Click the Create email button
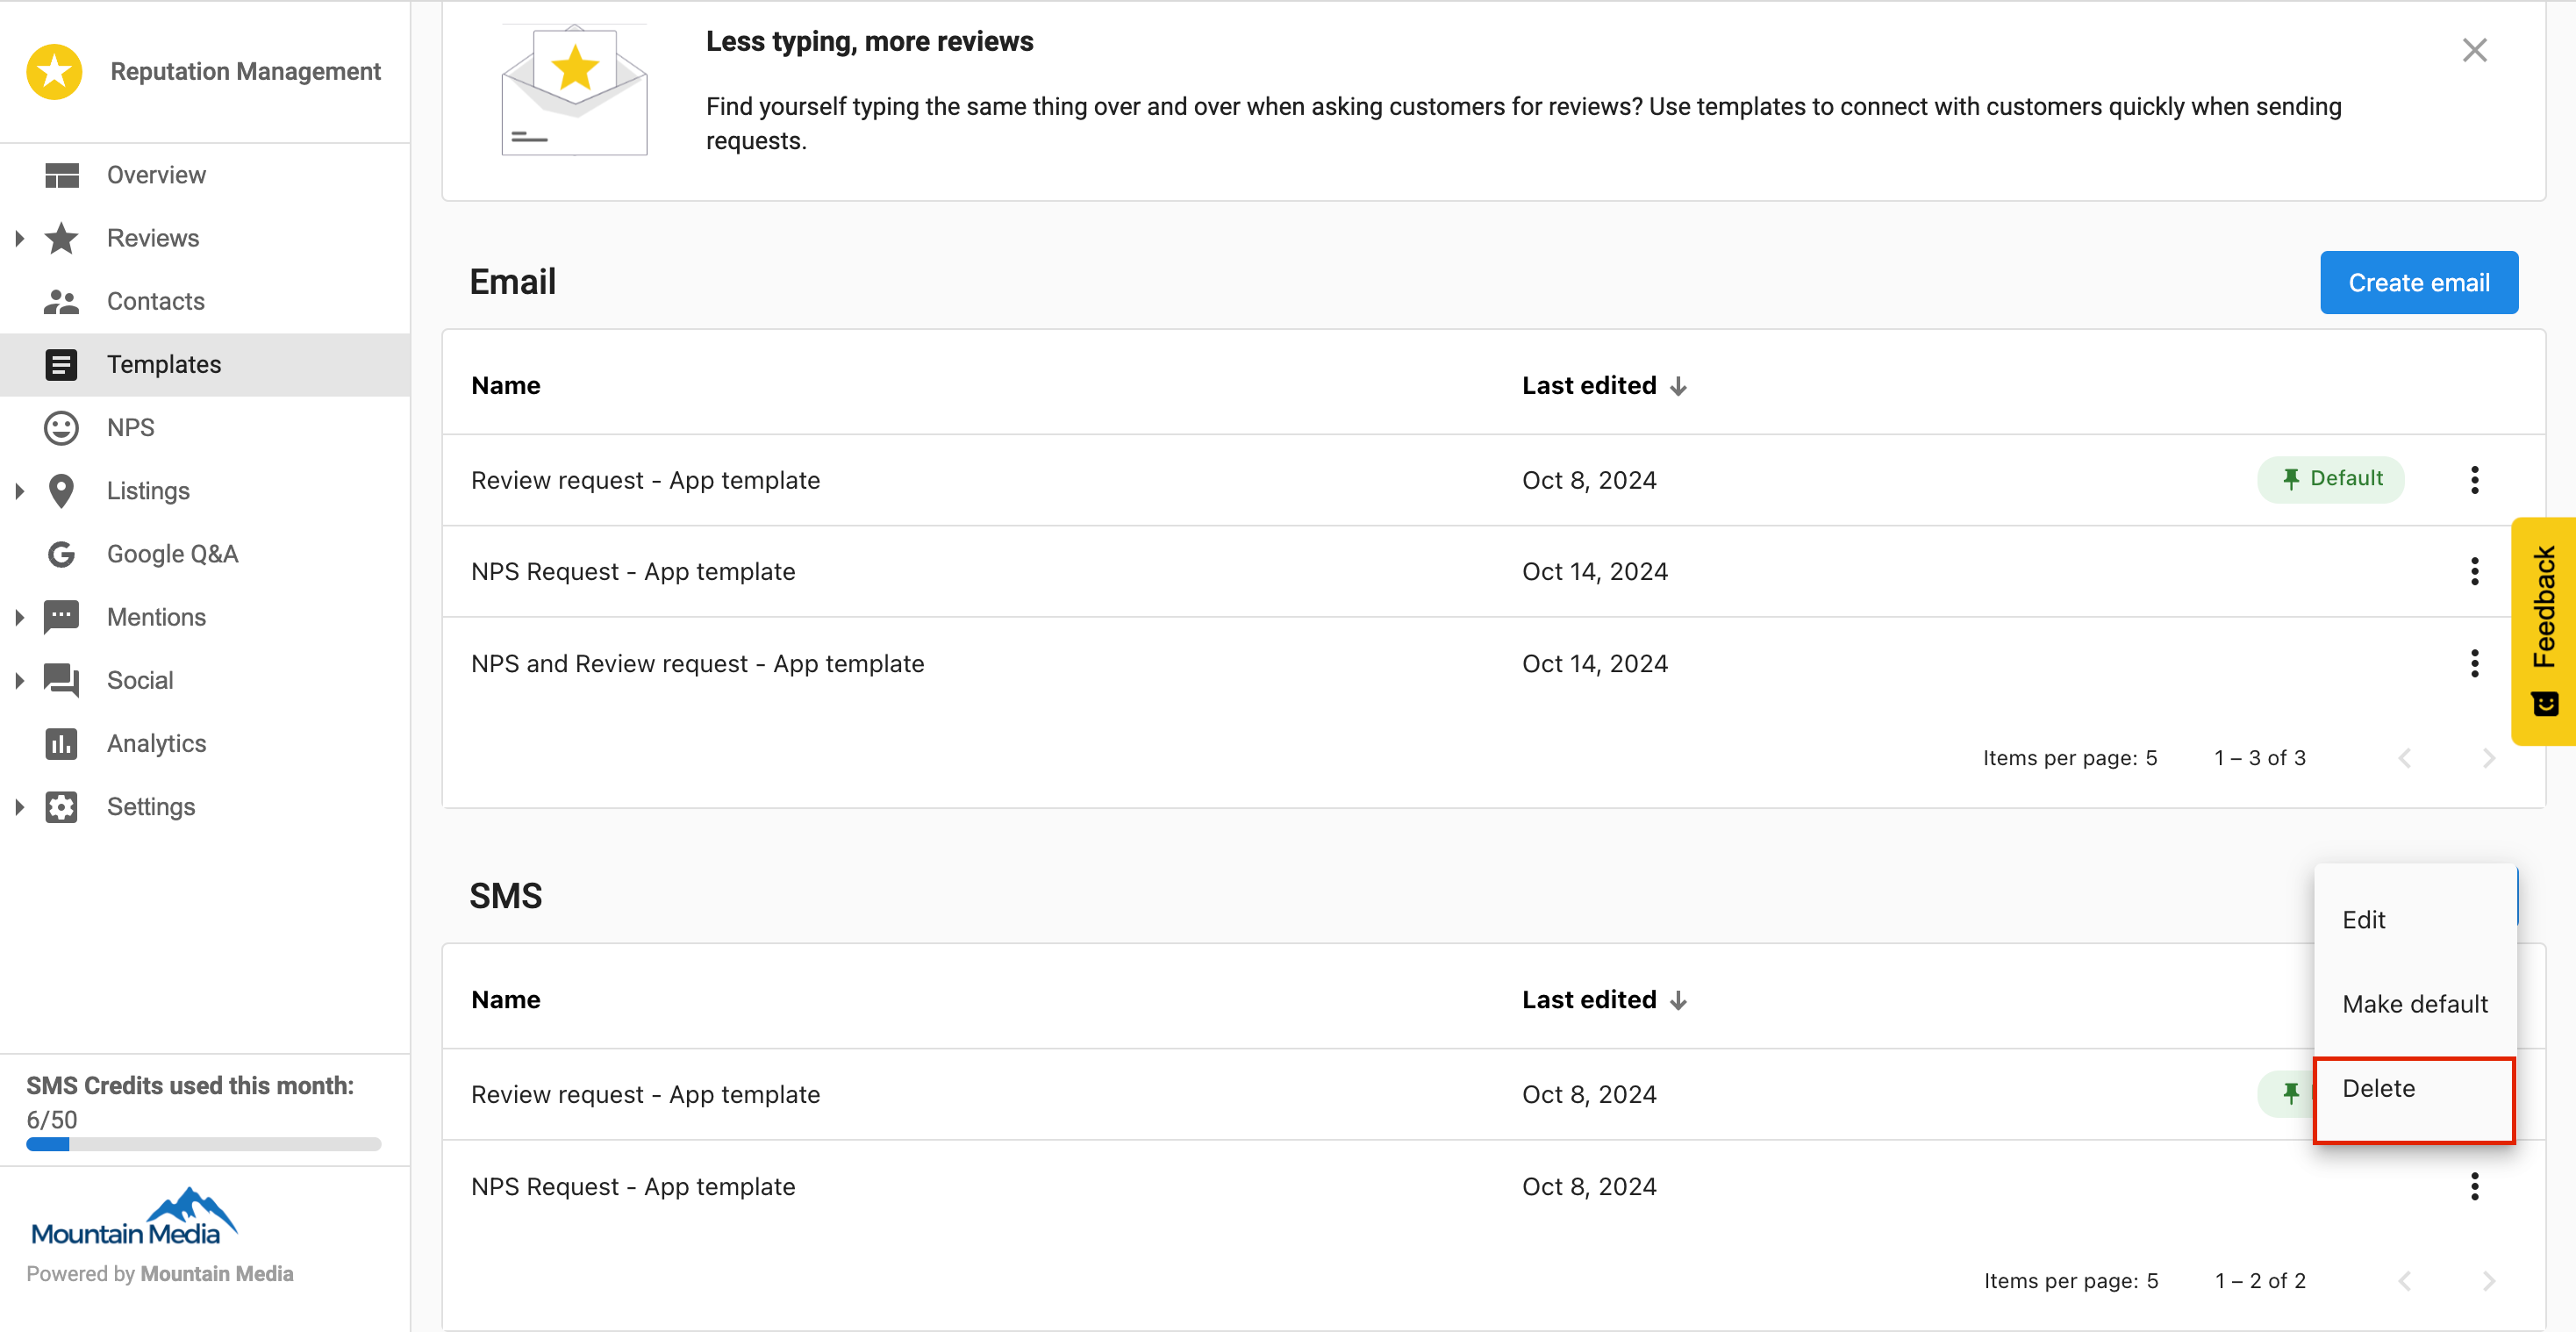This screenshot has width=2576, height=1332. [2418, 283]
